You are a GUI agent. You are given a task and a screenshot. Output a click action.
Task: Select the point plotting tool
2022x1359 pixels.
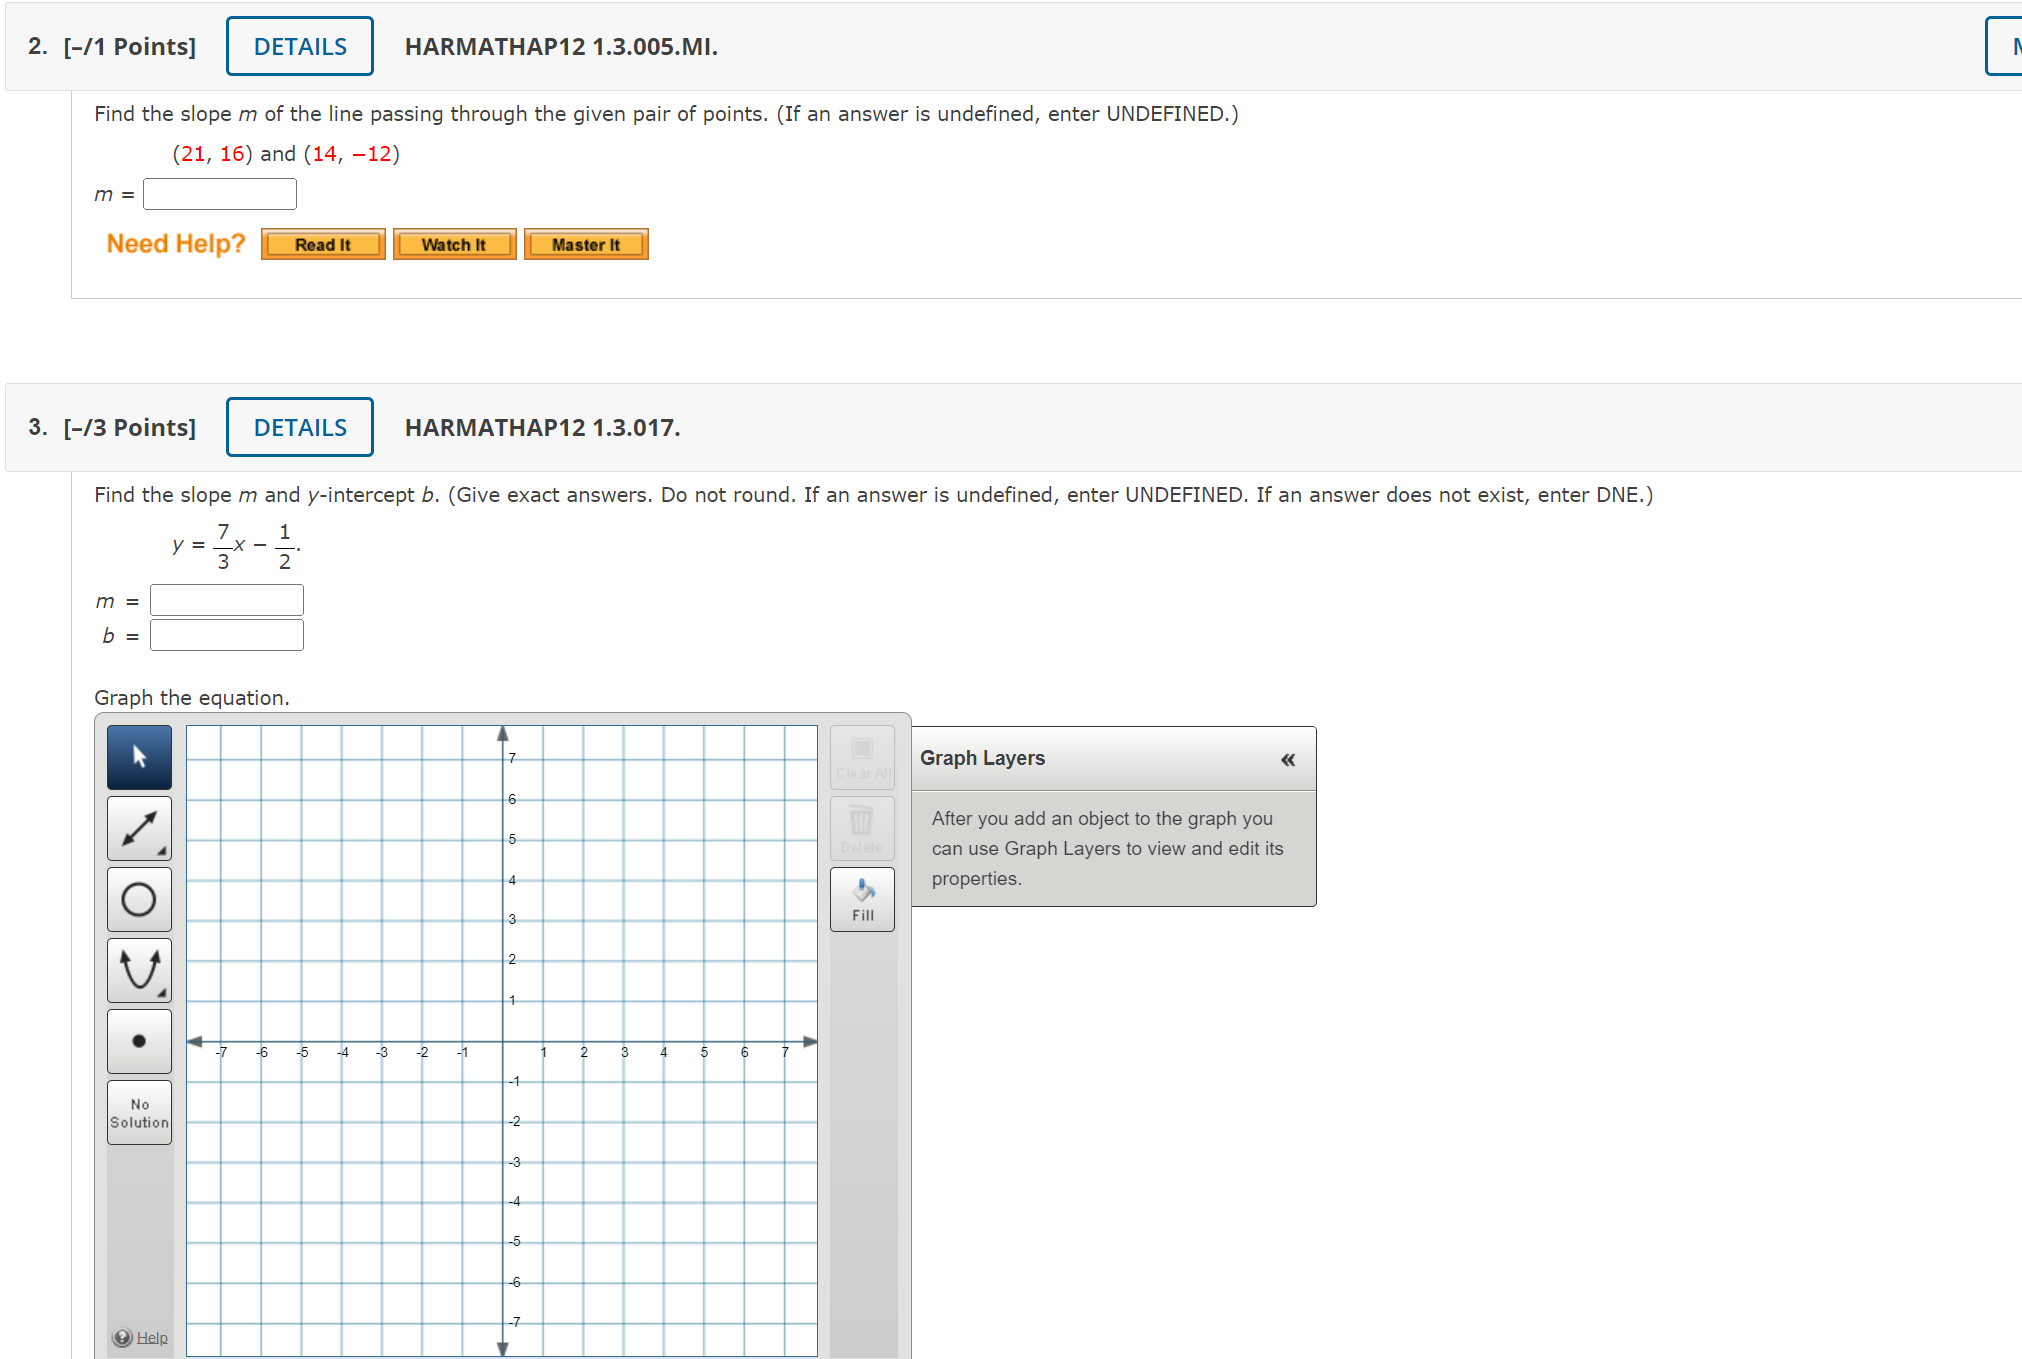pos(139,1041)
